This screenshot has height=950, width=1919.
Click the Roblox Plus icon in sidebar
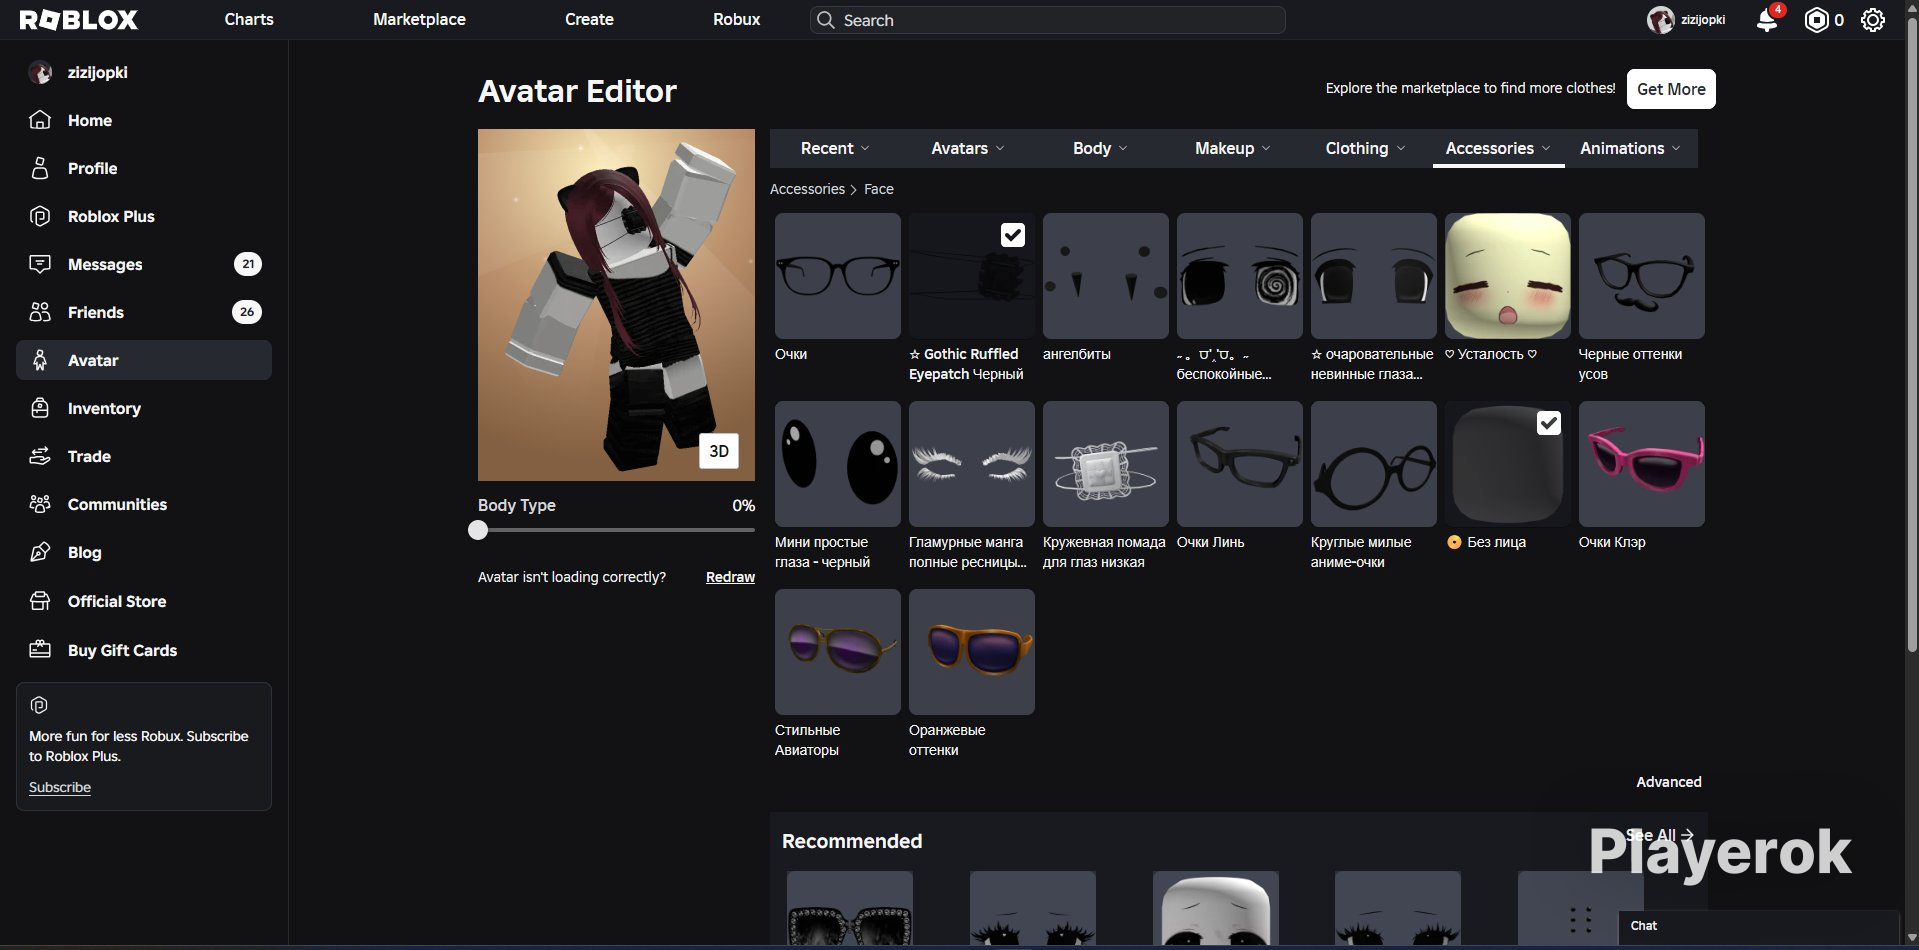pyautogui.click(x=40, y=216)
